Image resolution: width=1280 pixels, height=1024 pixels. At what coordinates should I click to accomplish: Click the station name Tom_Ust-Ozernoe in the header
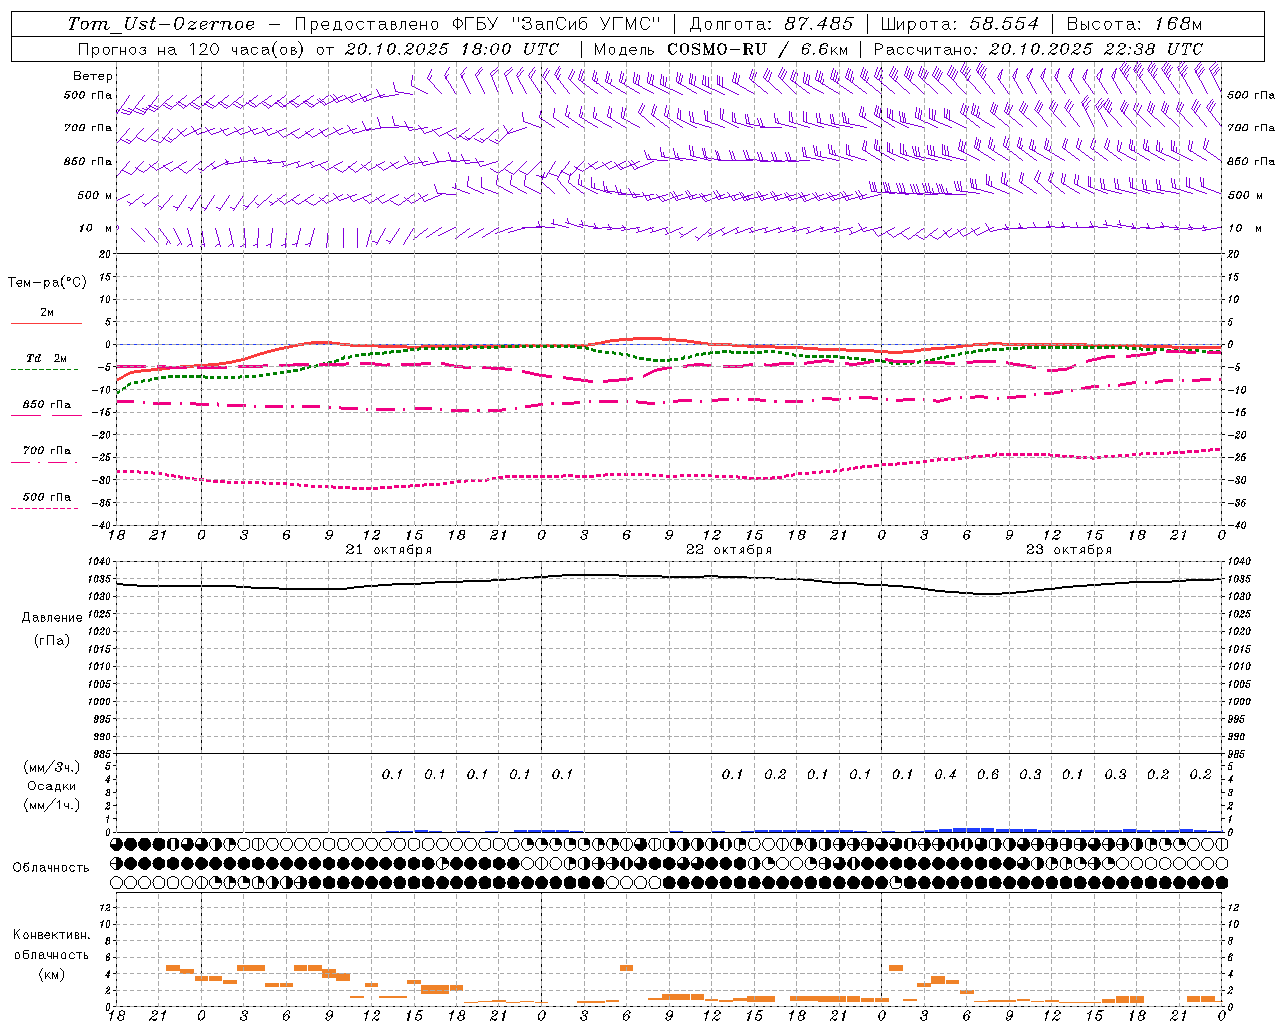(x=161, y=24)
